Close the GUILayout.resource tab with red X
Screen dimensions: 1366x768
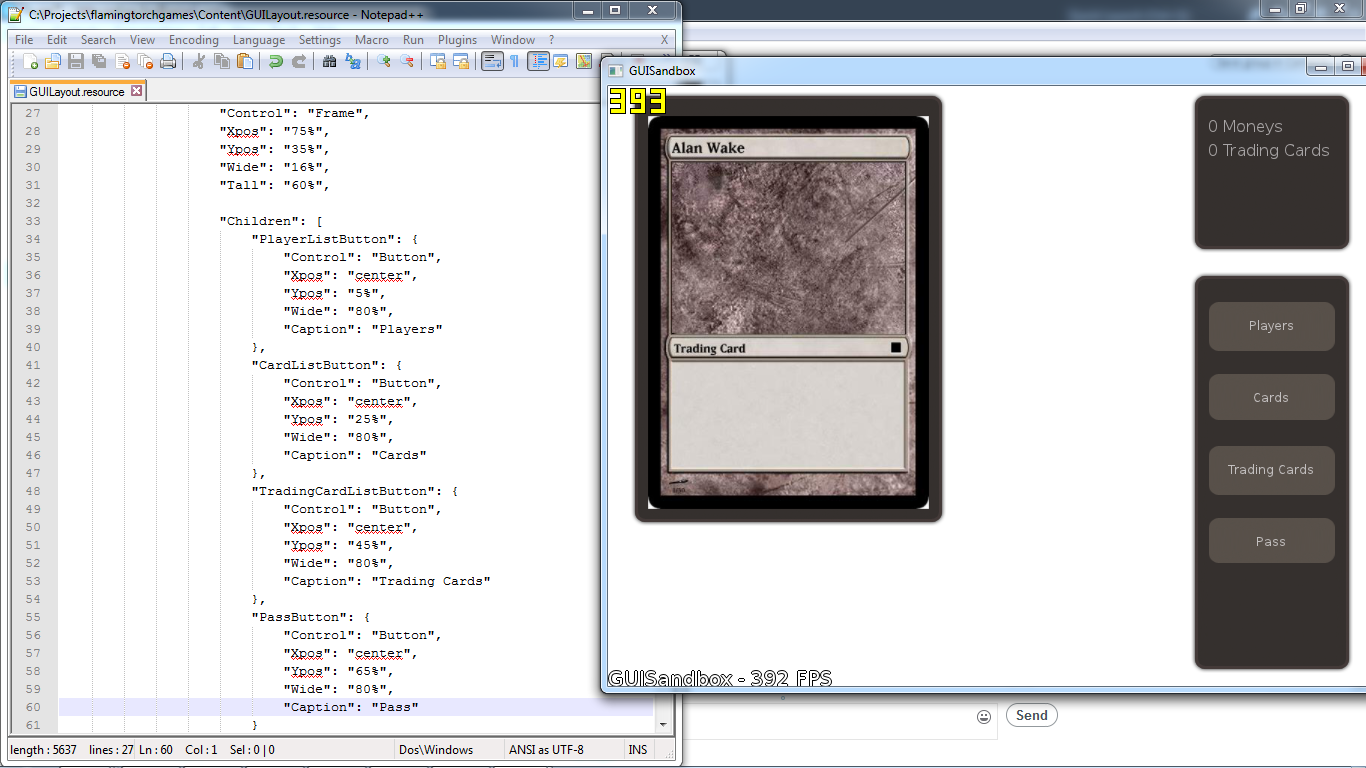[137, 91]
